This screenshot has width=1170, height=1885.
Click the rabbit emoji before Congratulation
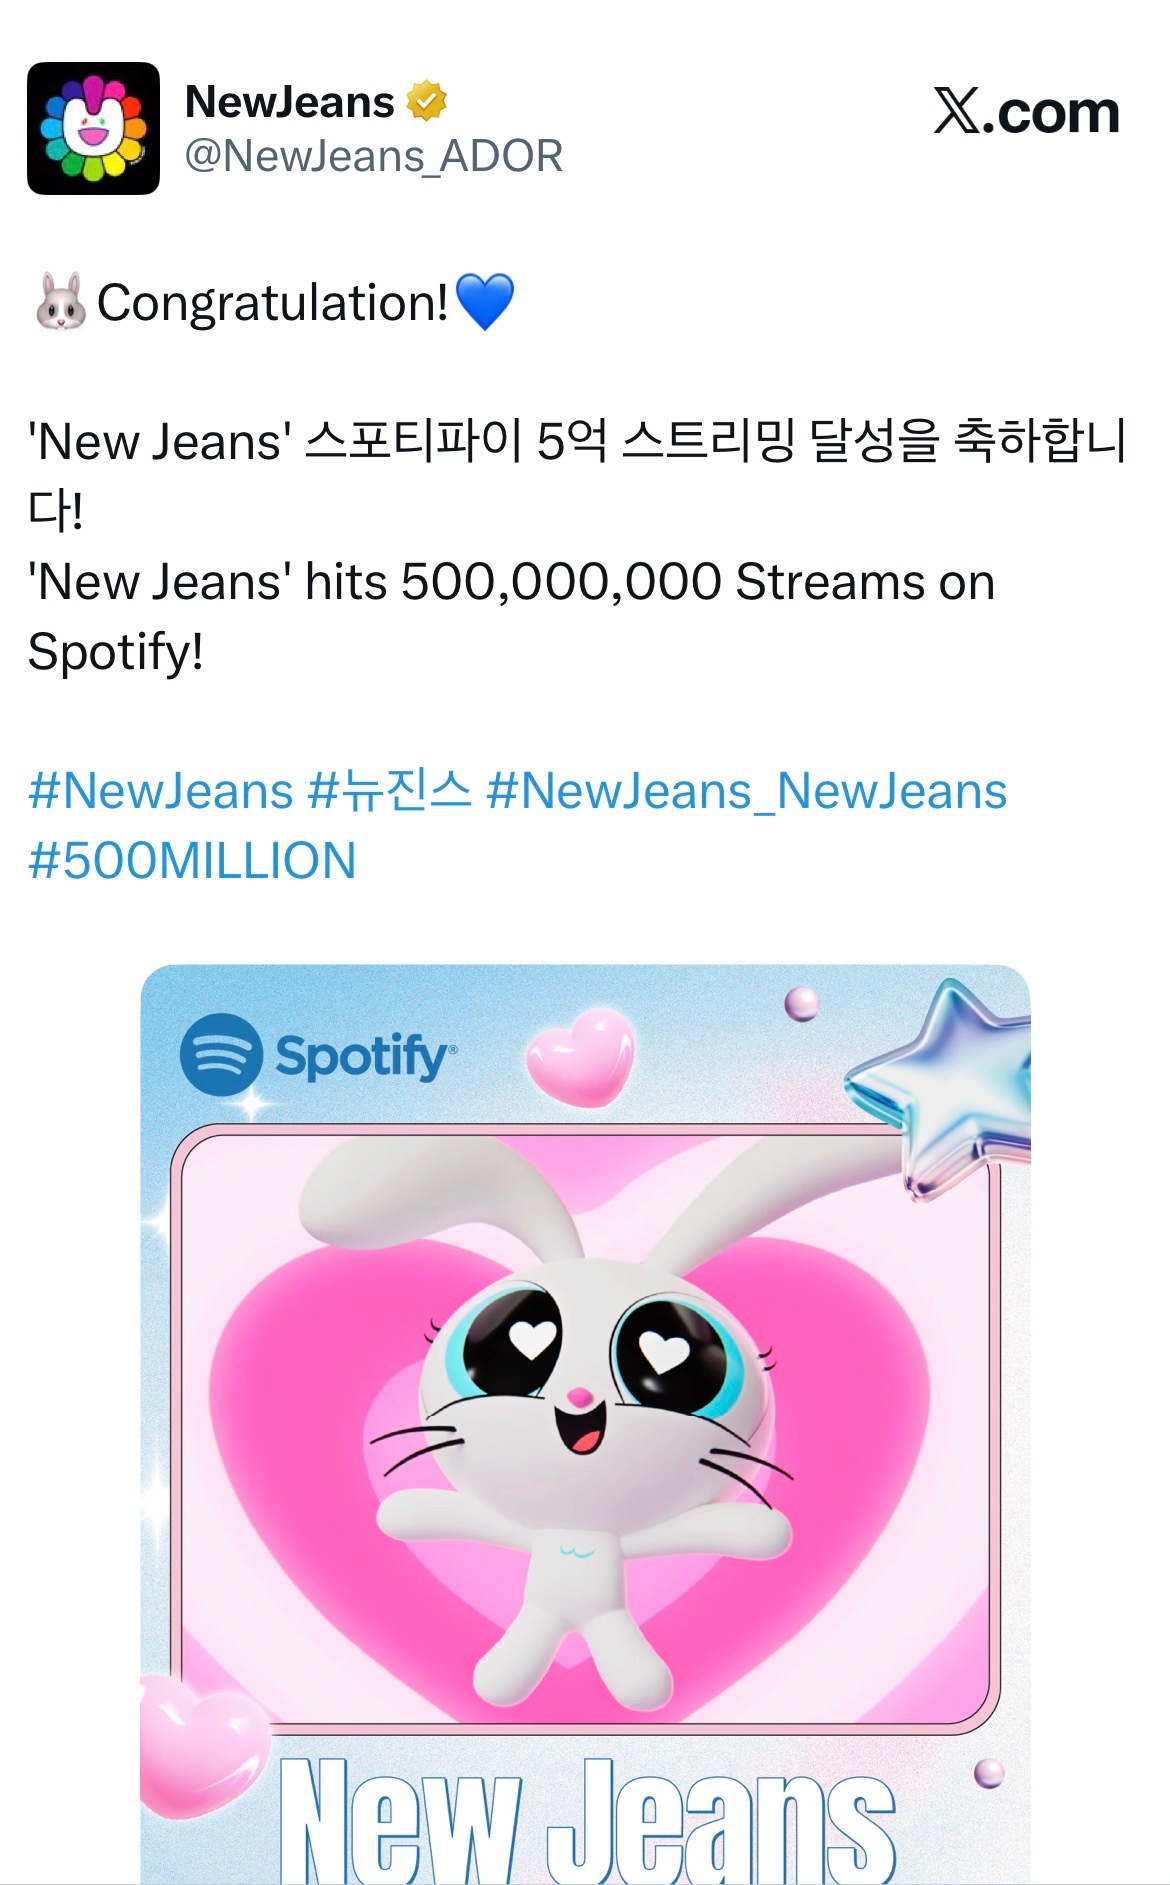pos(60,302)
